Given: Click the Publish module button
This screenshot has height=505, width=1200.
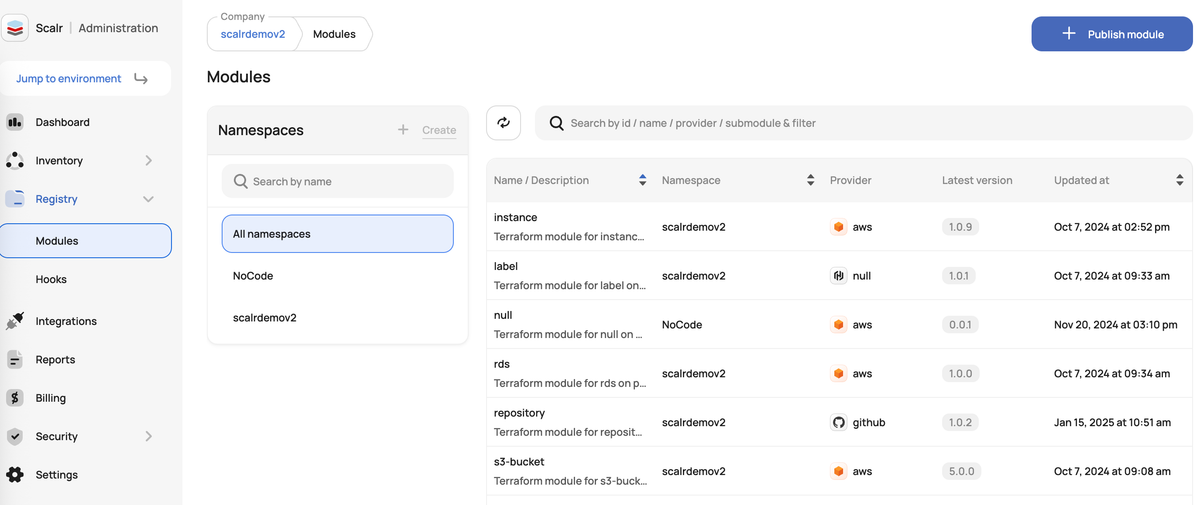Looking at the screenshot, I should tap(1111, 34).
